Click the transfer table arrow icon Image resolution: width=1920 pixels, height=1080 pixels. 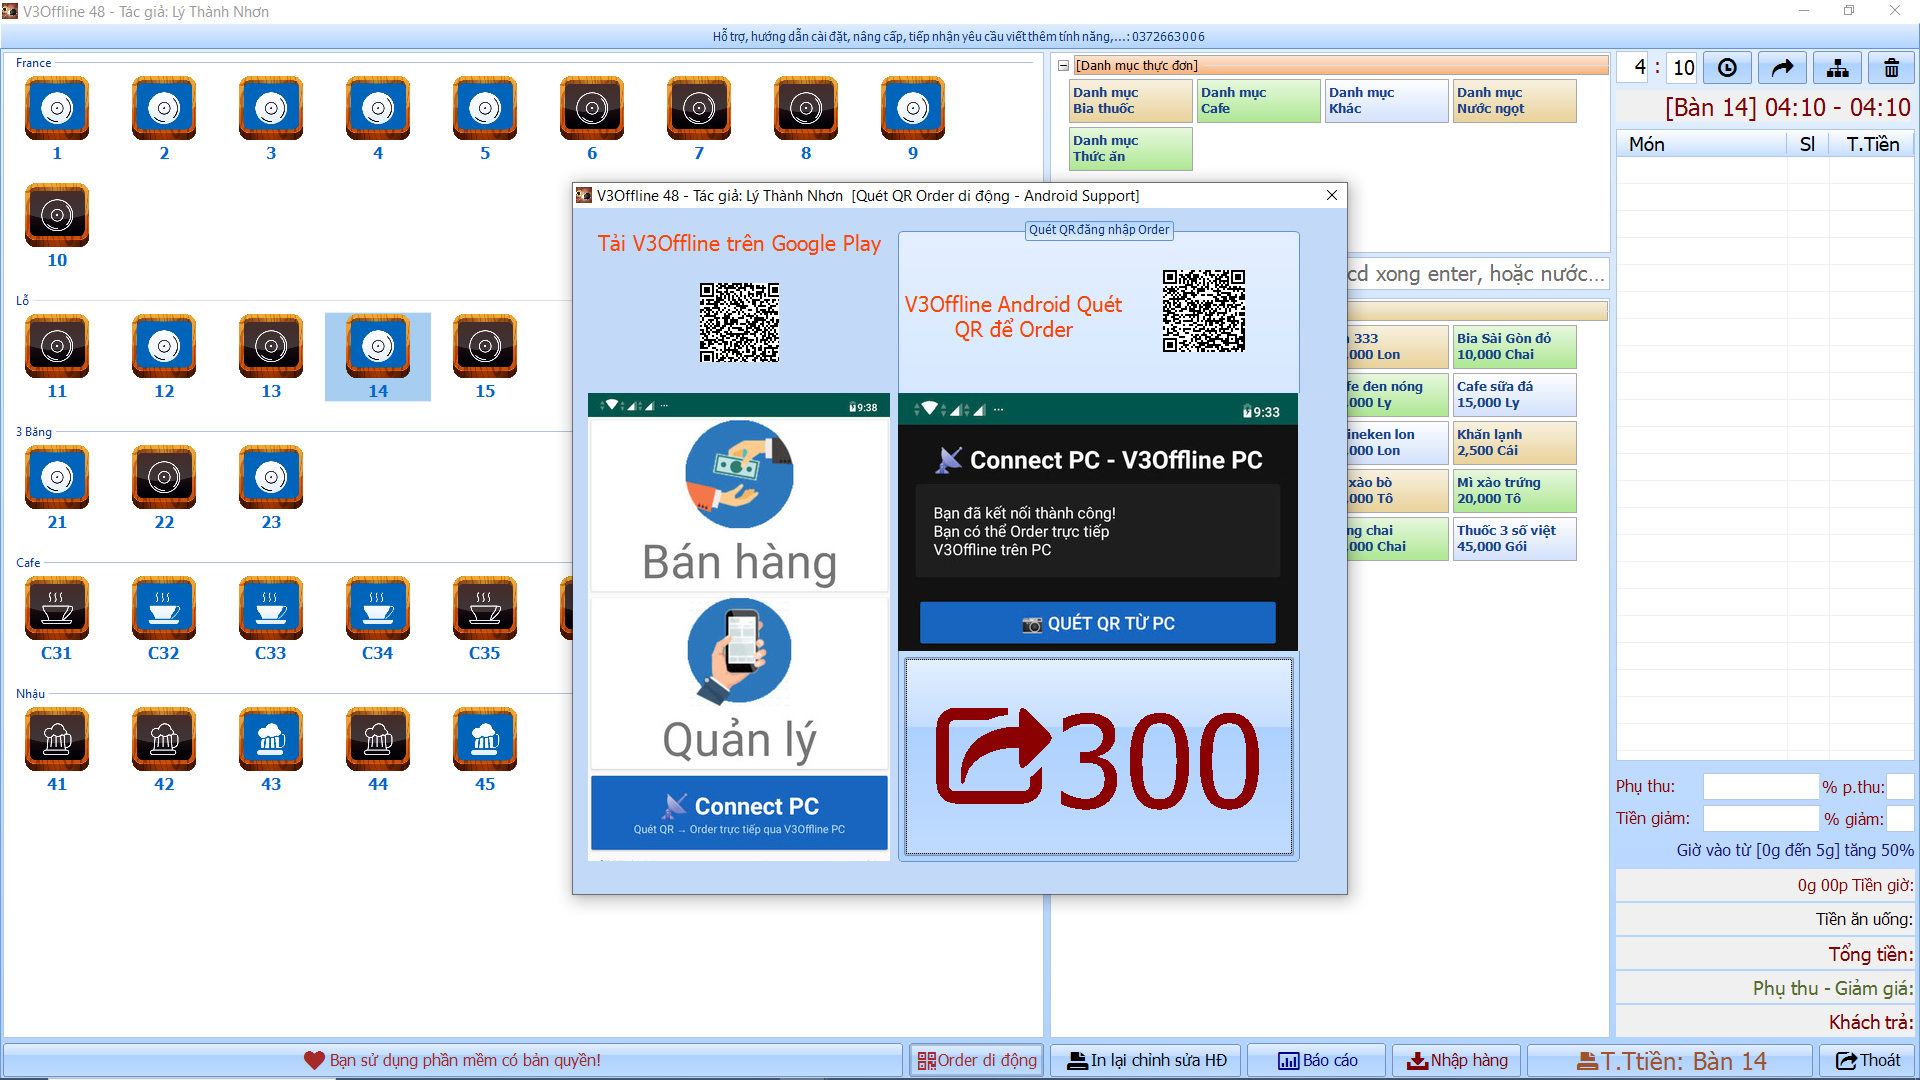coord(1782,68)
